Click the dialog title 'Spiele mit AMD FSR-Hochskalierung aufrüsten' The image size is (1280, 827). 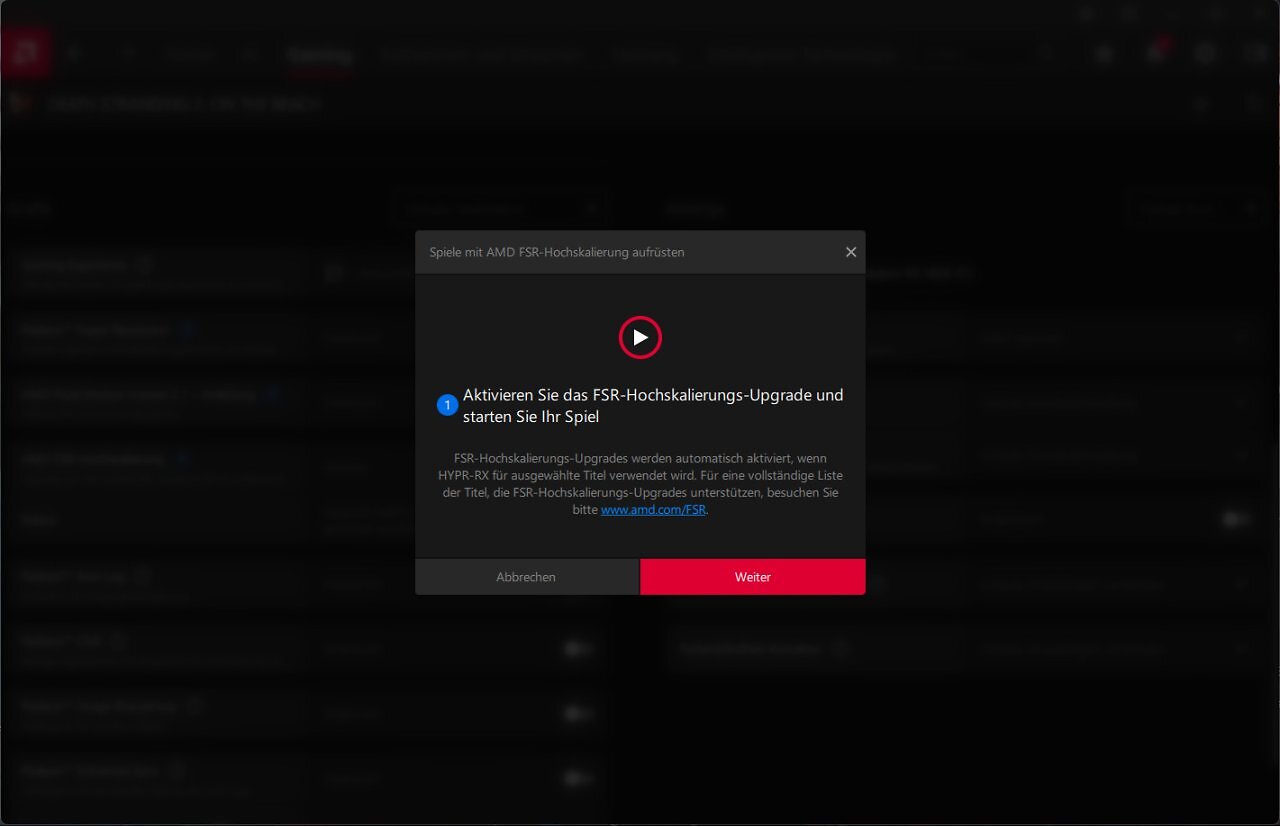pos(557,252)
